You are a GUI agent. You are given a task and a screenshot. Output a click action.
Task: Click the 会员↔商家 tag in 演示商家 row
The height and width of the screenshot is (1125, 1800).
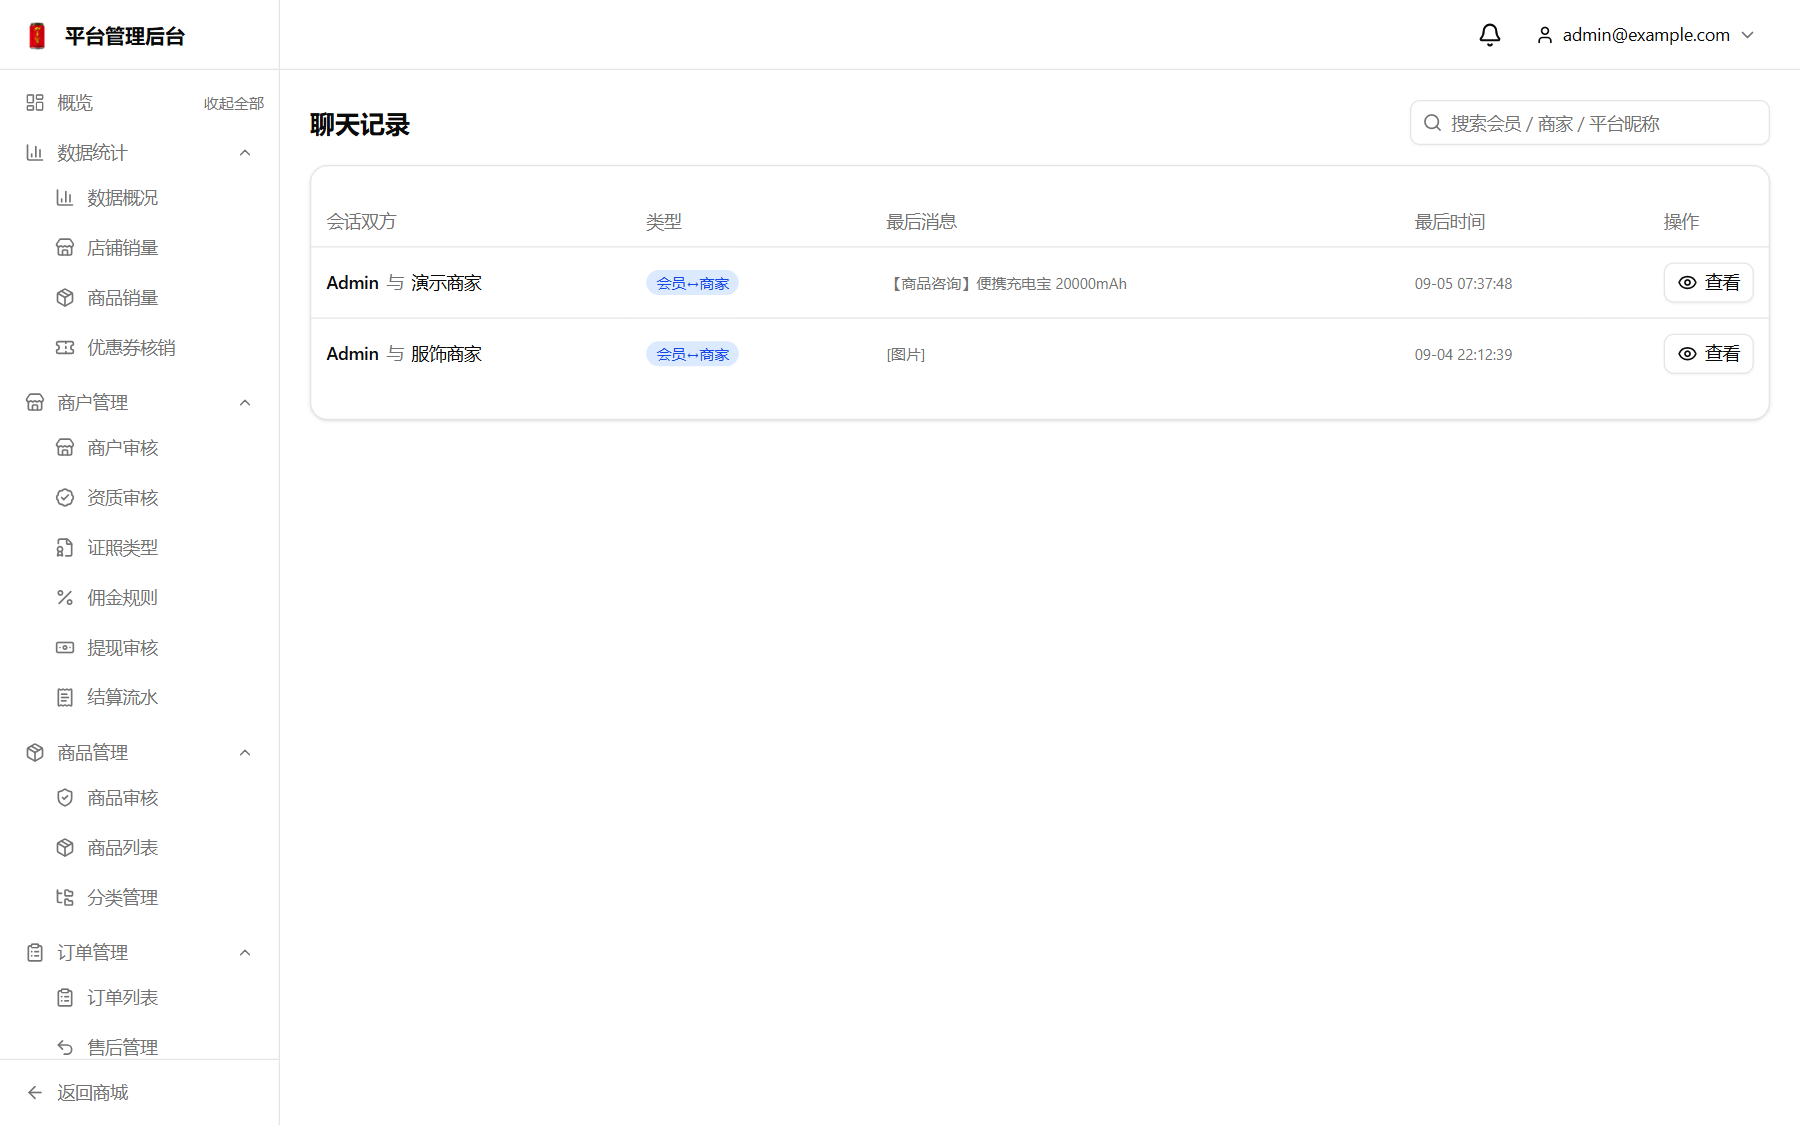point(692,283)
